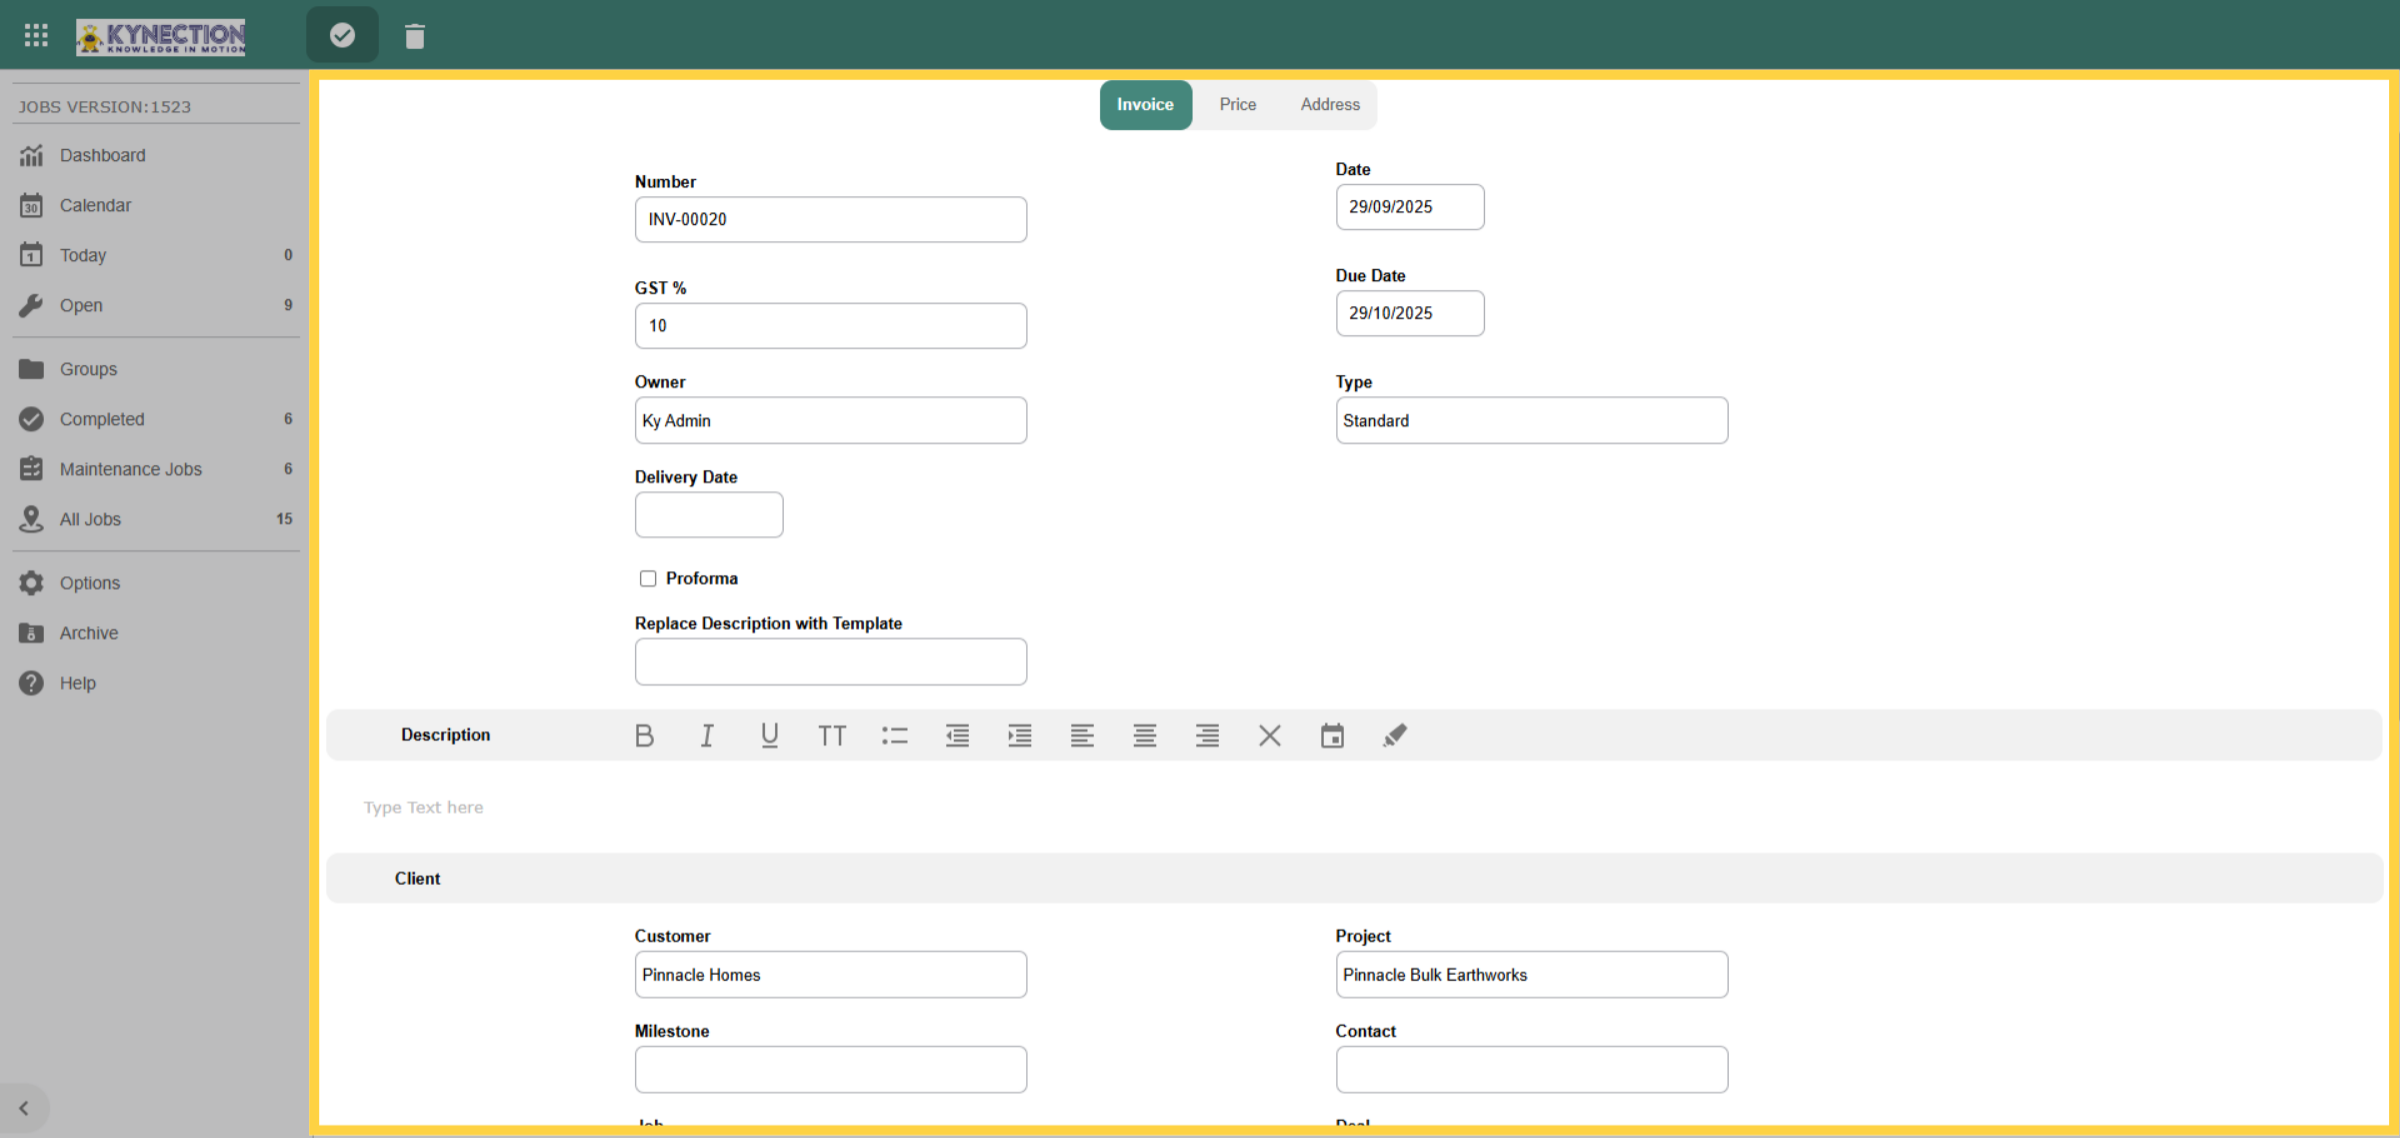The image size is (2400, 1138).
Task: Insert a bulleted list
Action: coord(895,736)
